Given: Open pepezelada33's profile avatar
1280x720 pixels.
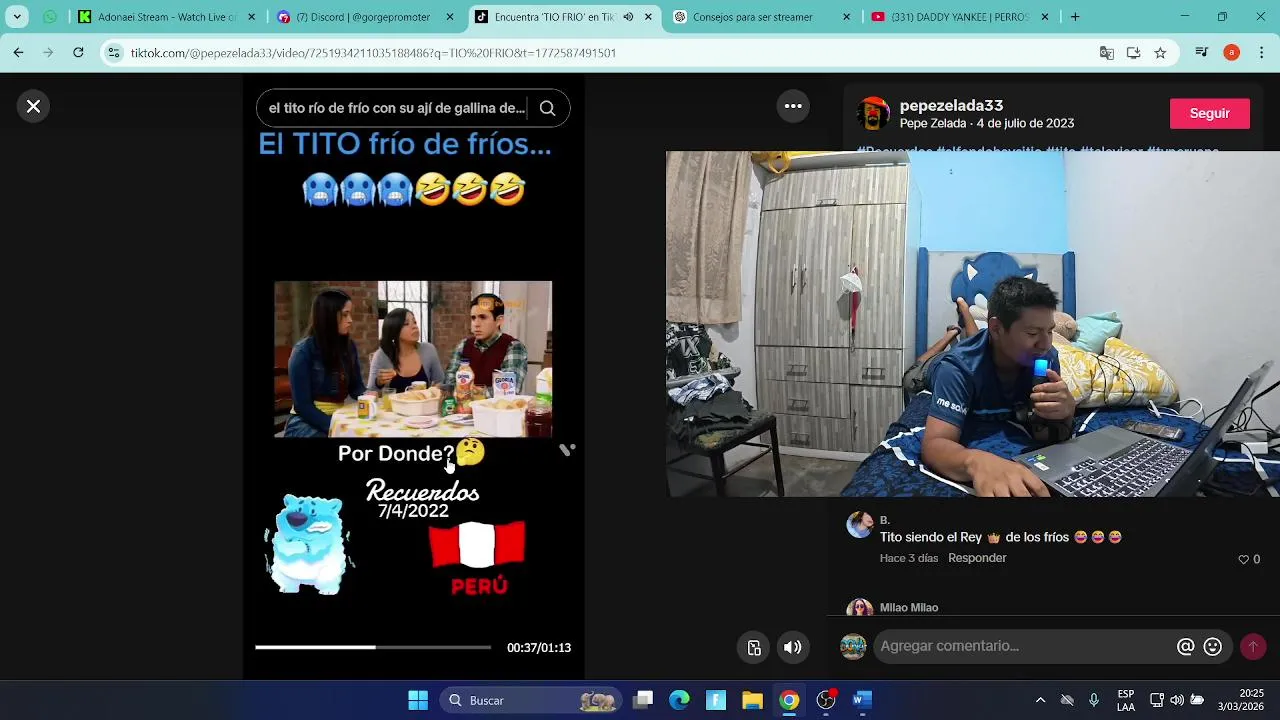Looking at the screenshot, I should pos(873,114).
